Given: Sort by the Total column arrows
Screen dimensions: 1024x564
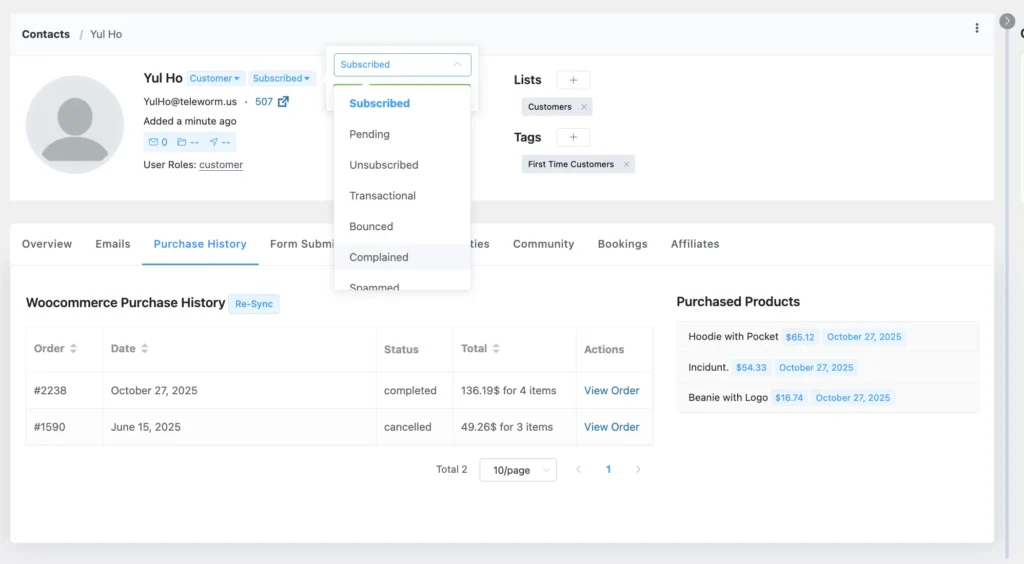Looking at the screenshot, I should (496, 349).
